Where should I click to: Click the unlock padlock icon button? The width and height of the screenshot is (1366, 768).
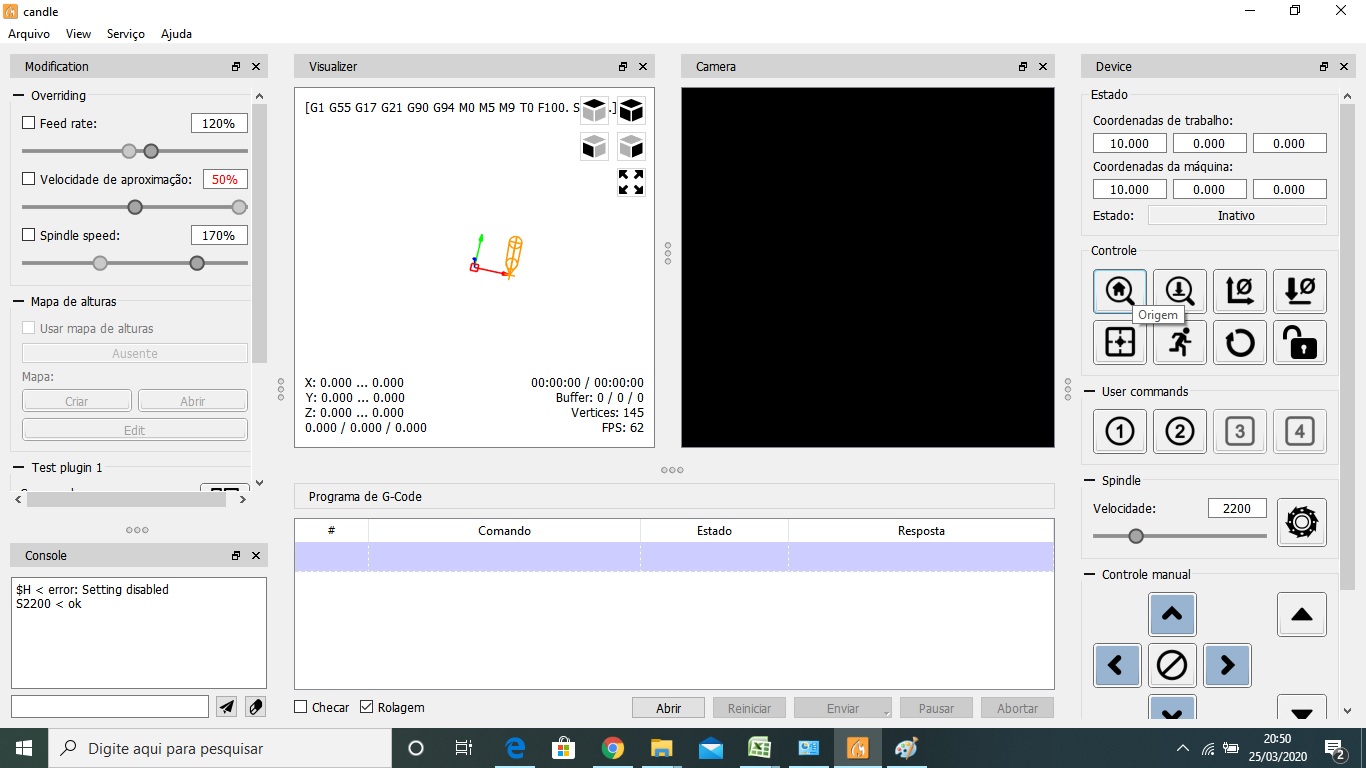coord(1300,342)
